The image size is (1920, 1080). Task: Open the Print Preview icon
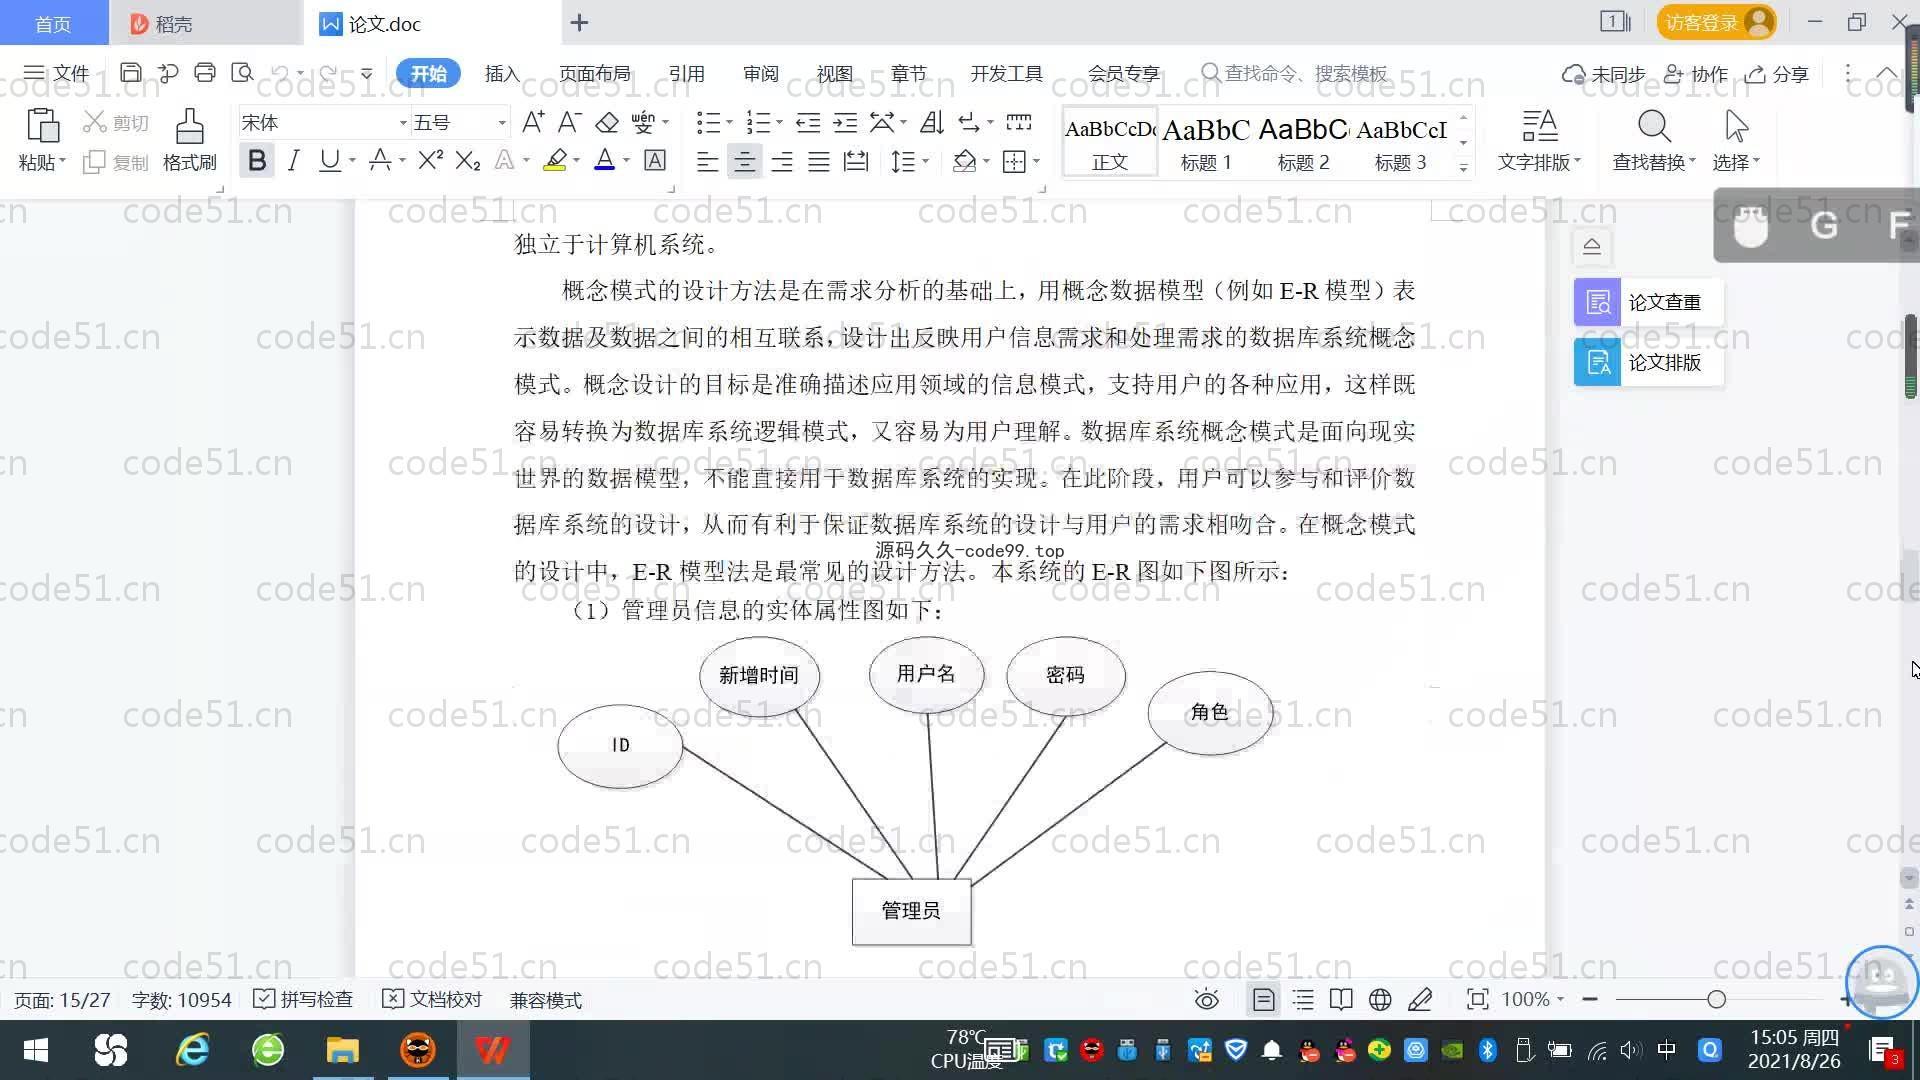(242, 73)
